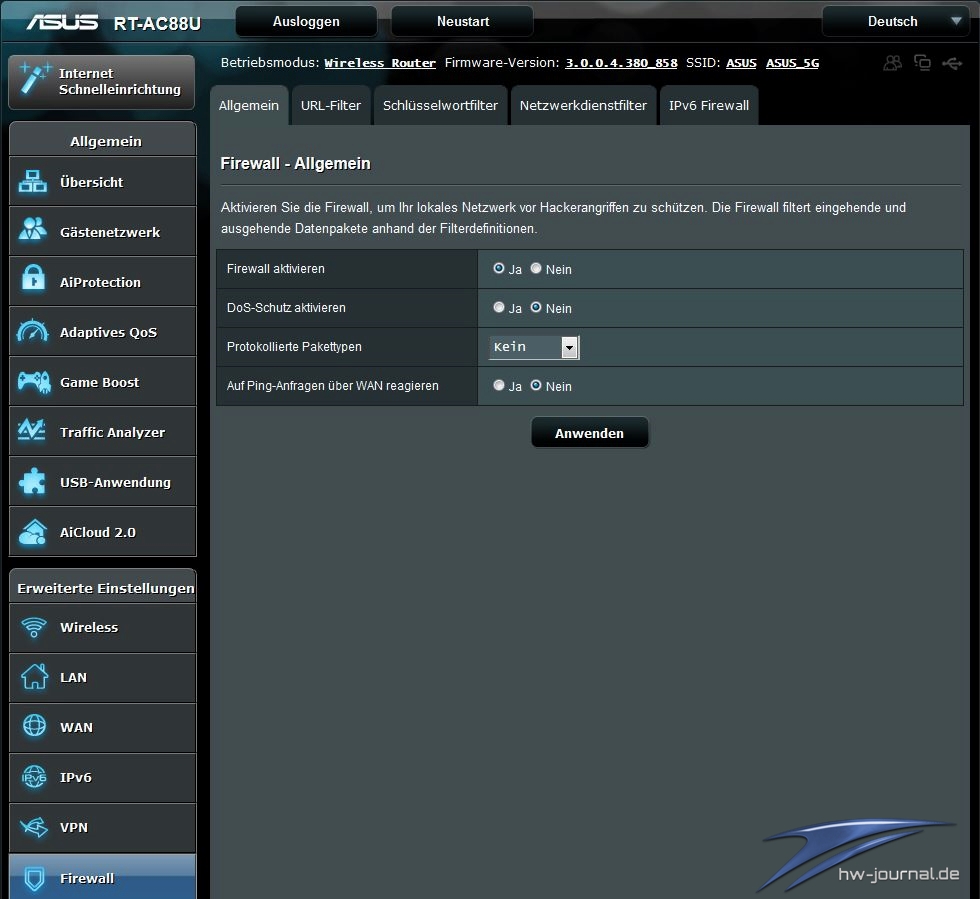Open the Protokollierte Pakettypen dropdown
980x899 pixels.
[534, 347]
